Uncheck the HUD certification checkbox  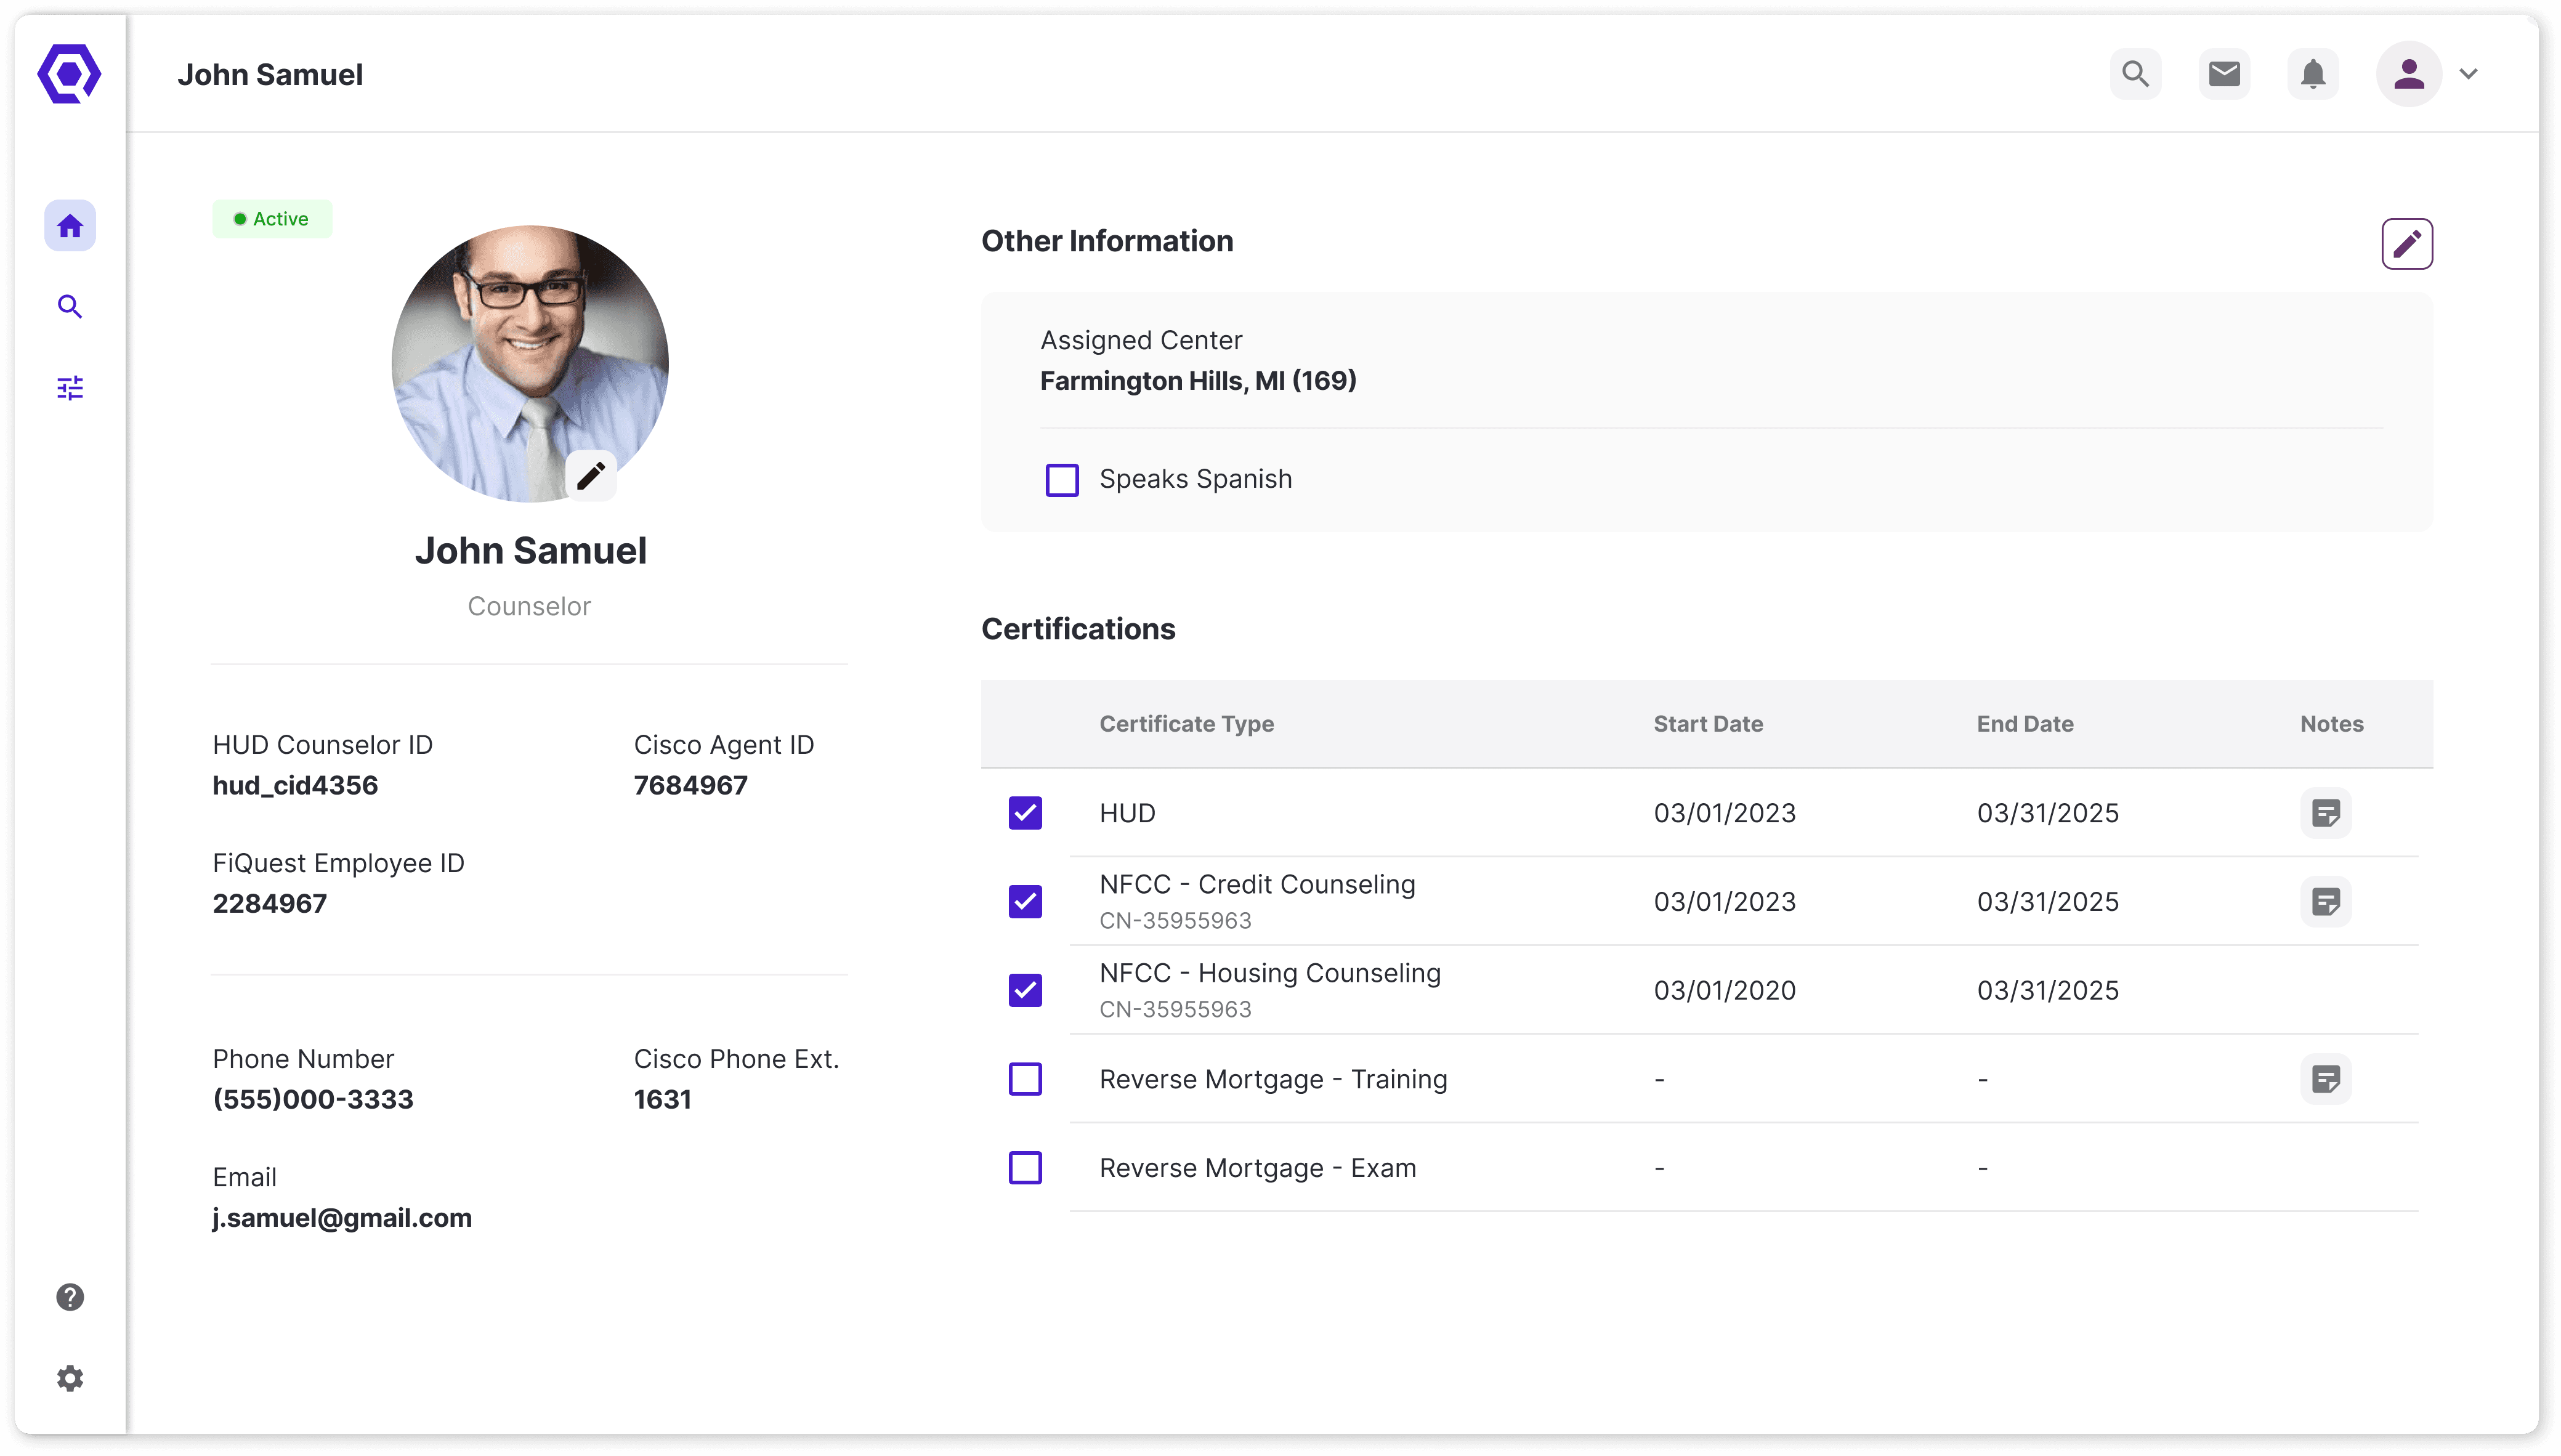click(x=1025, y=813)
